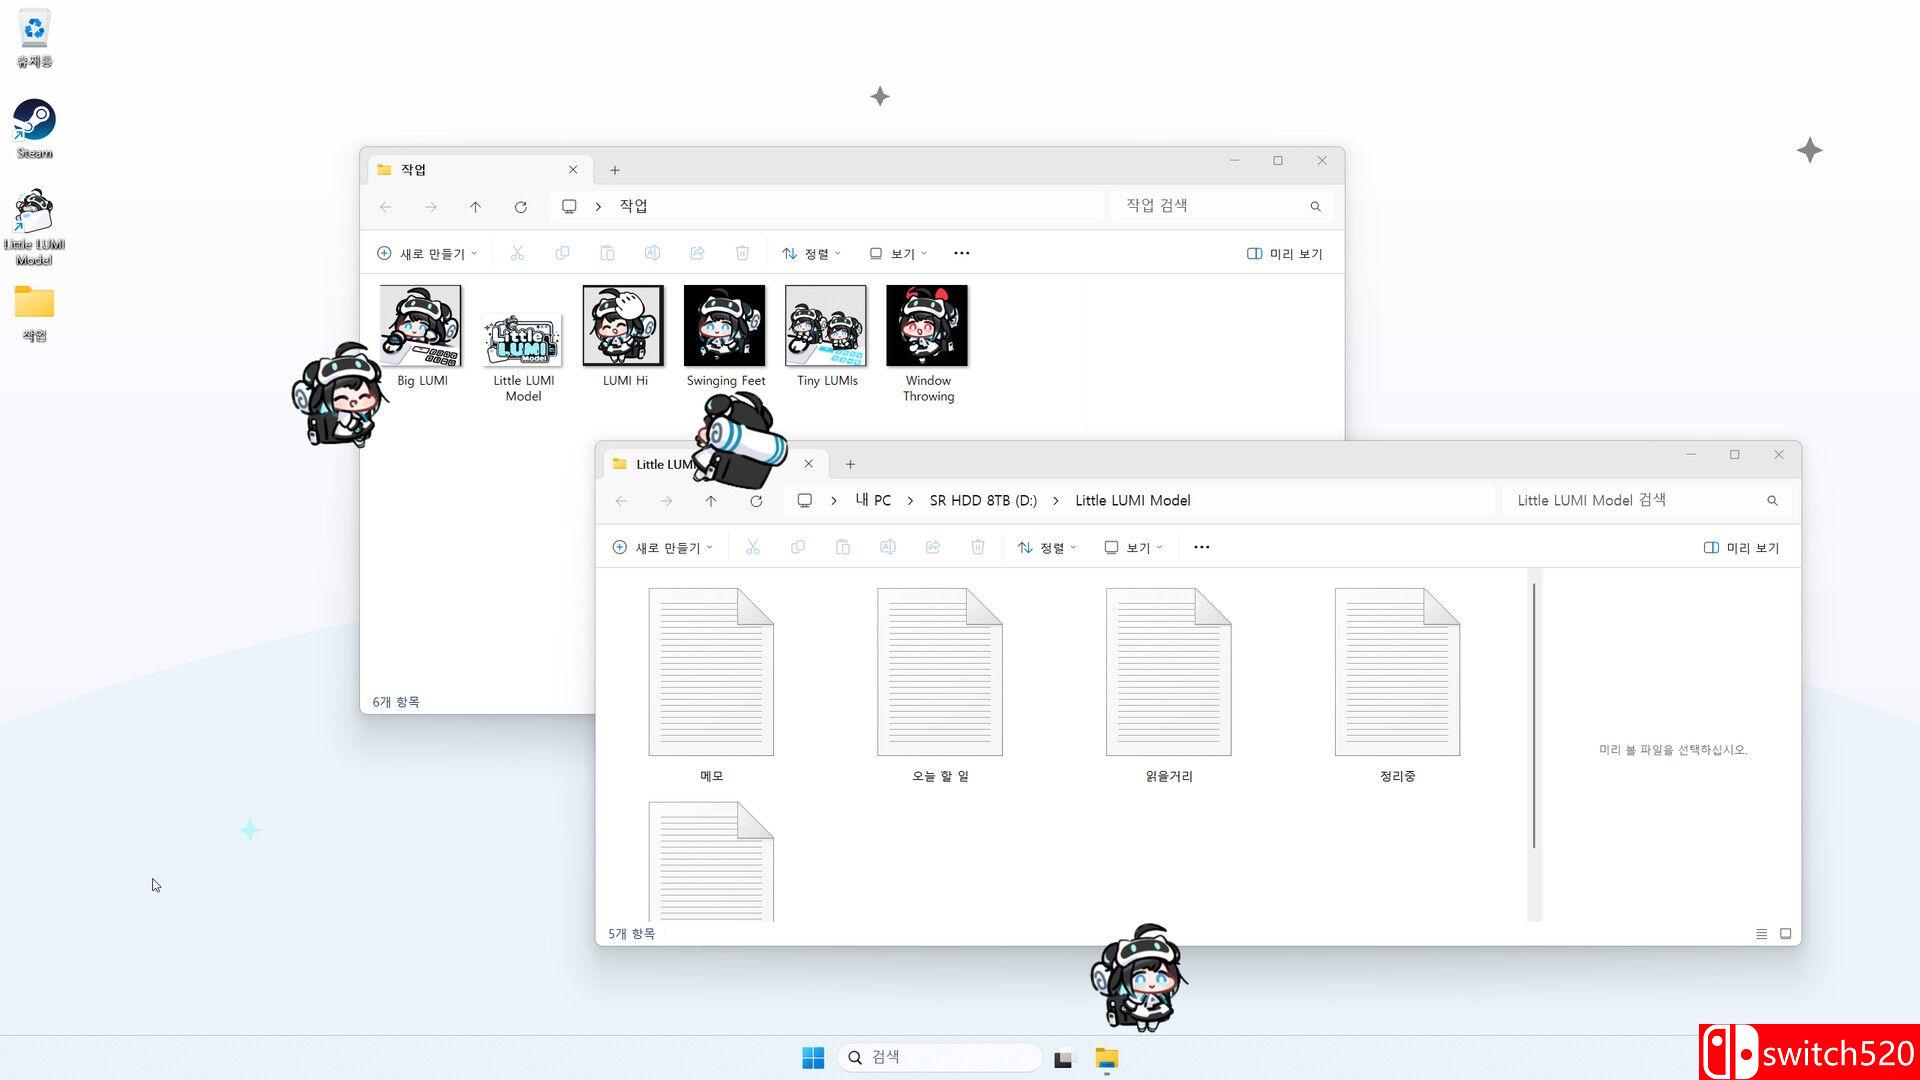Click the Little LUMI Model 검색 field
1920x1080 pixels.
[1645, 500]
